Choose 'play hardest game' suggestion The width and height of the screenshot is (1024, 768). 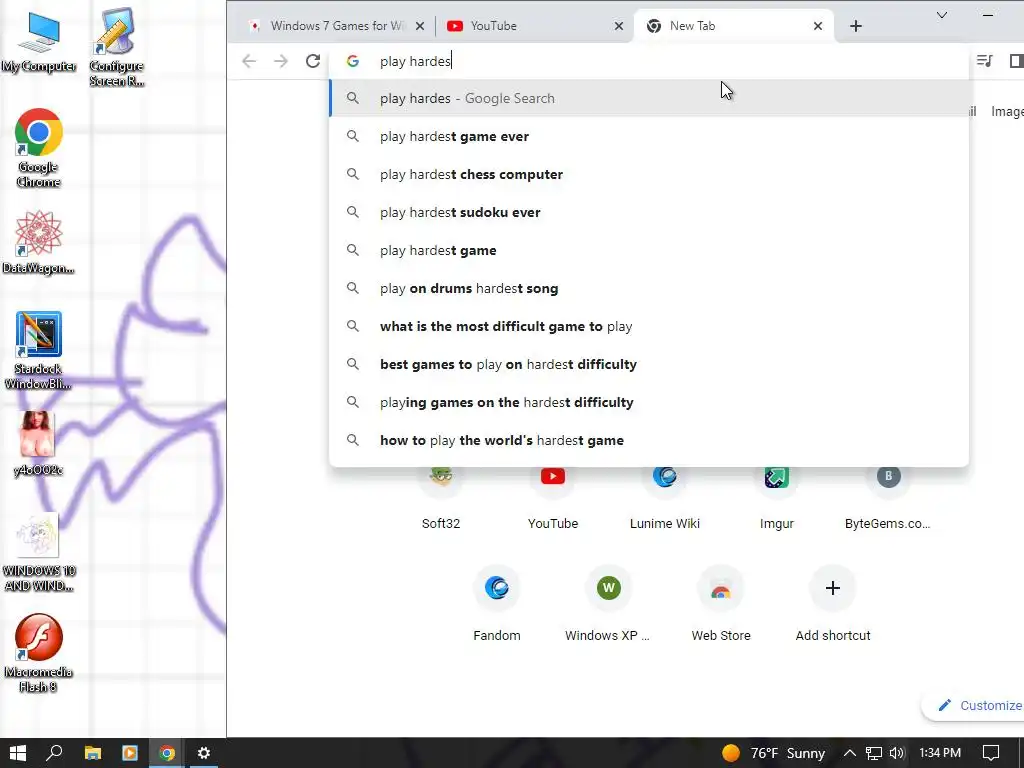click(649, 250)
